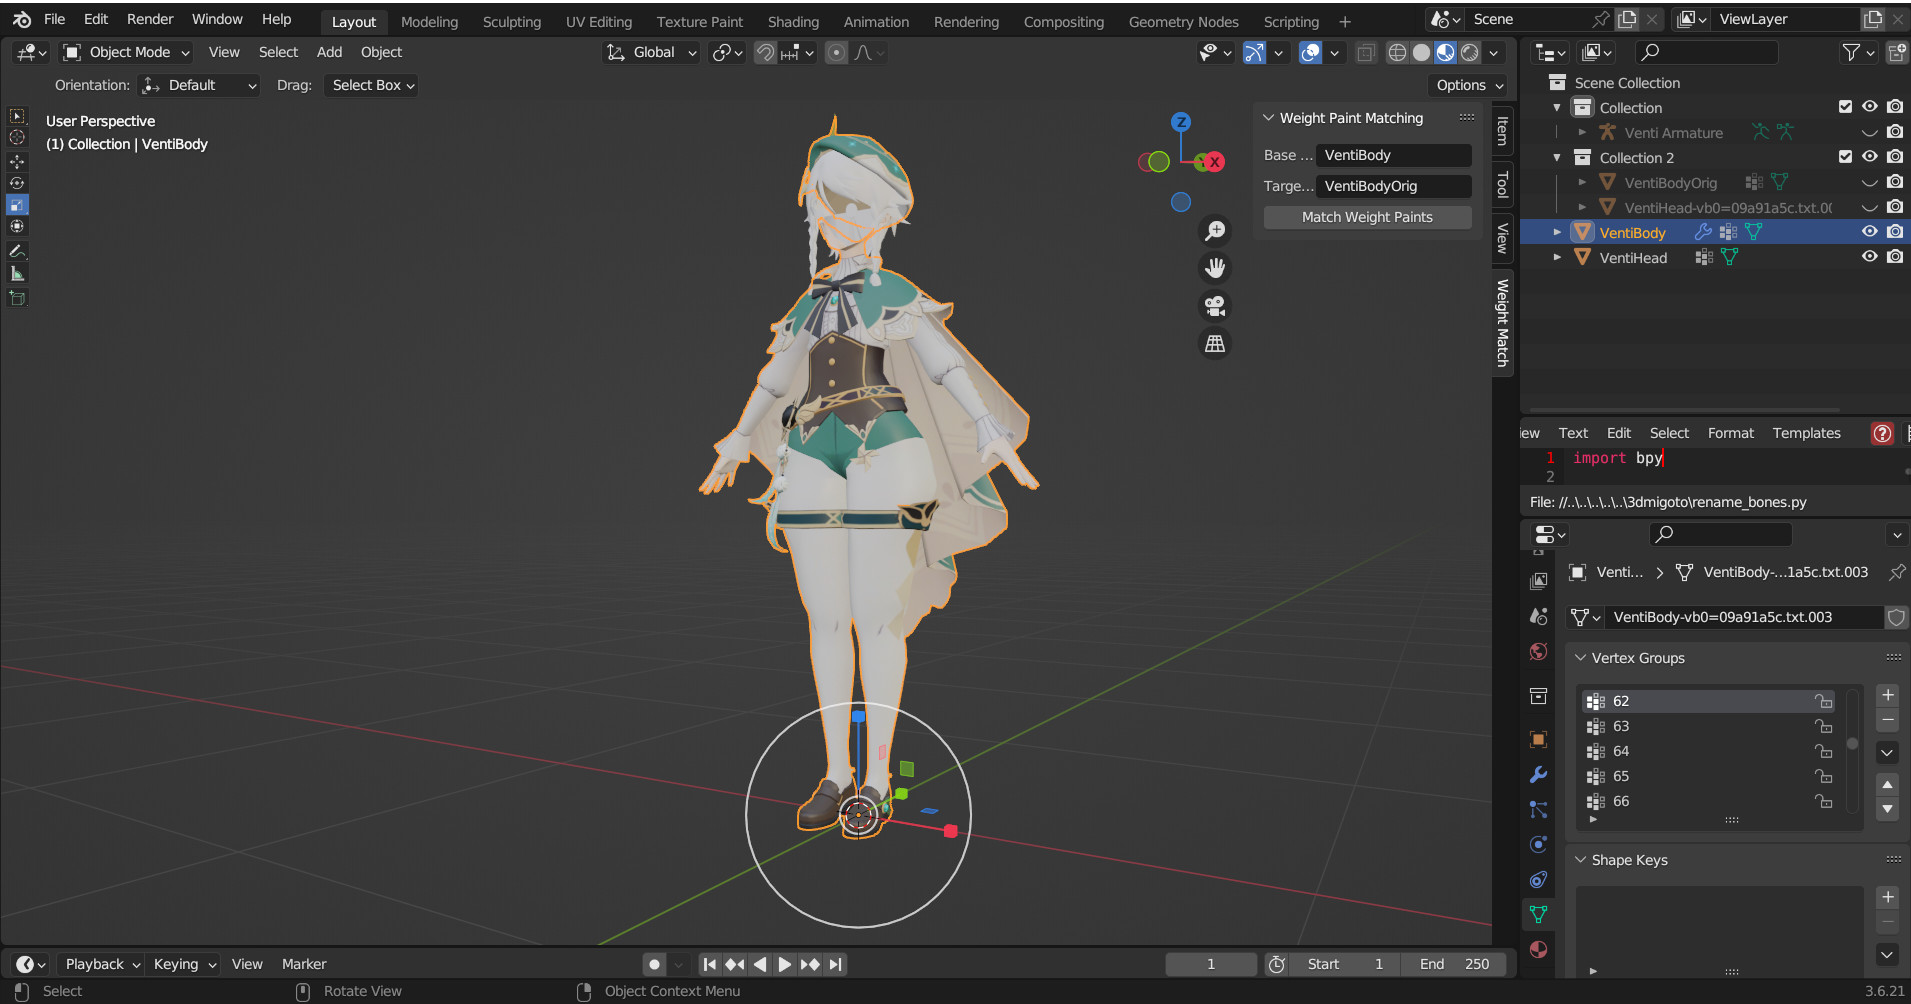Switch to the Shading workspace tab
1911x1004 pixels.
[x=793, y=21]
